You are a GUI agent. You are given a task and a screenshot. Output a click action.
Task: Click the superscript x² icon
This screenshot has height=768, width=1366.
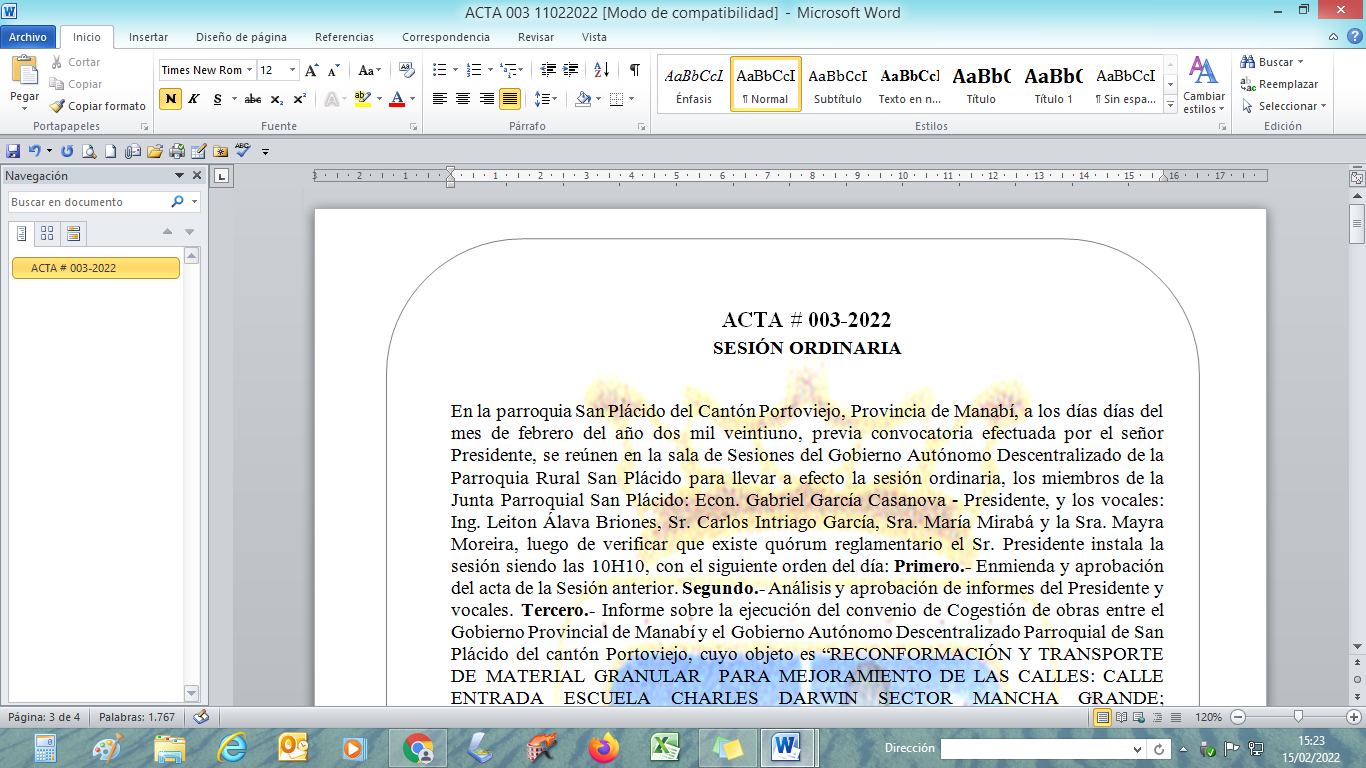(299, 99)
